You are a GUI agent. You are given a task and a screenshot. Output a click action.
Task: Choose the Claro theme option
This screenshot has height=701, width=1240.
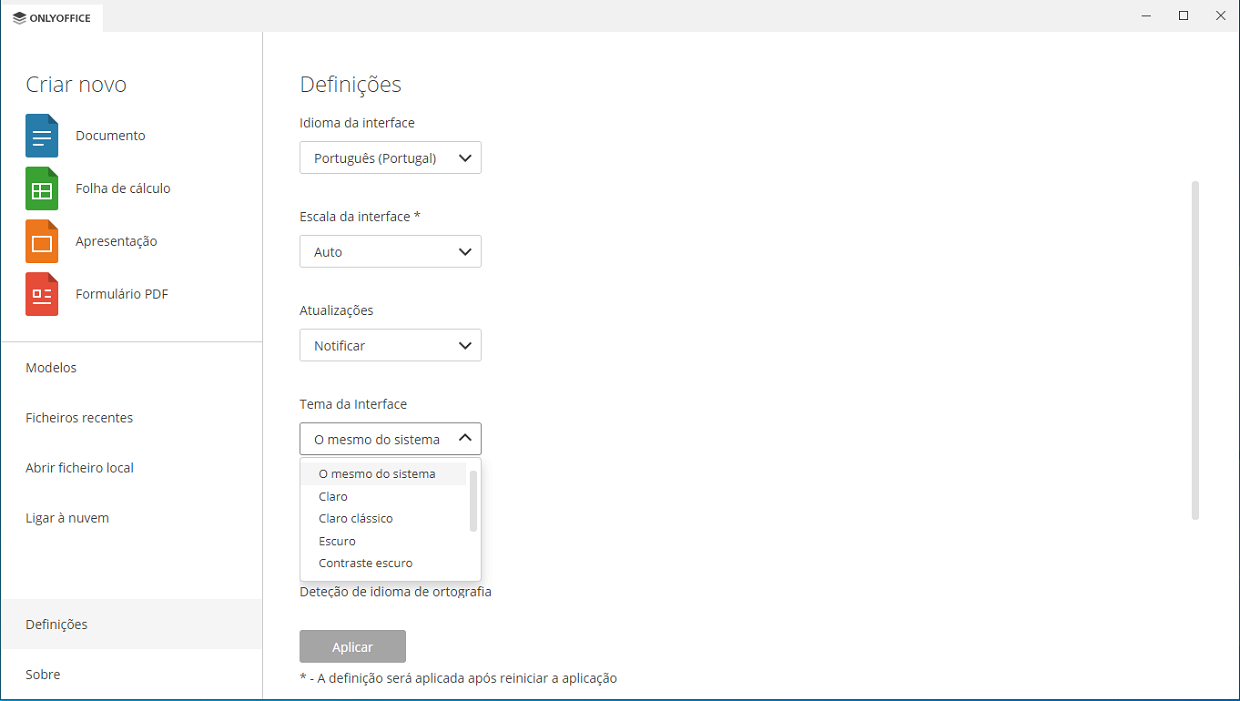384,496
